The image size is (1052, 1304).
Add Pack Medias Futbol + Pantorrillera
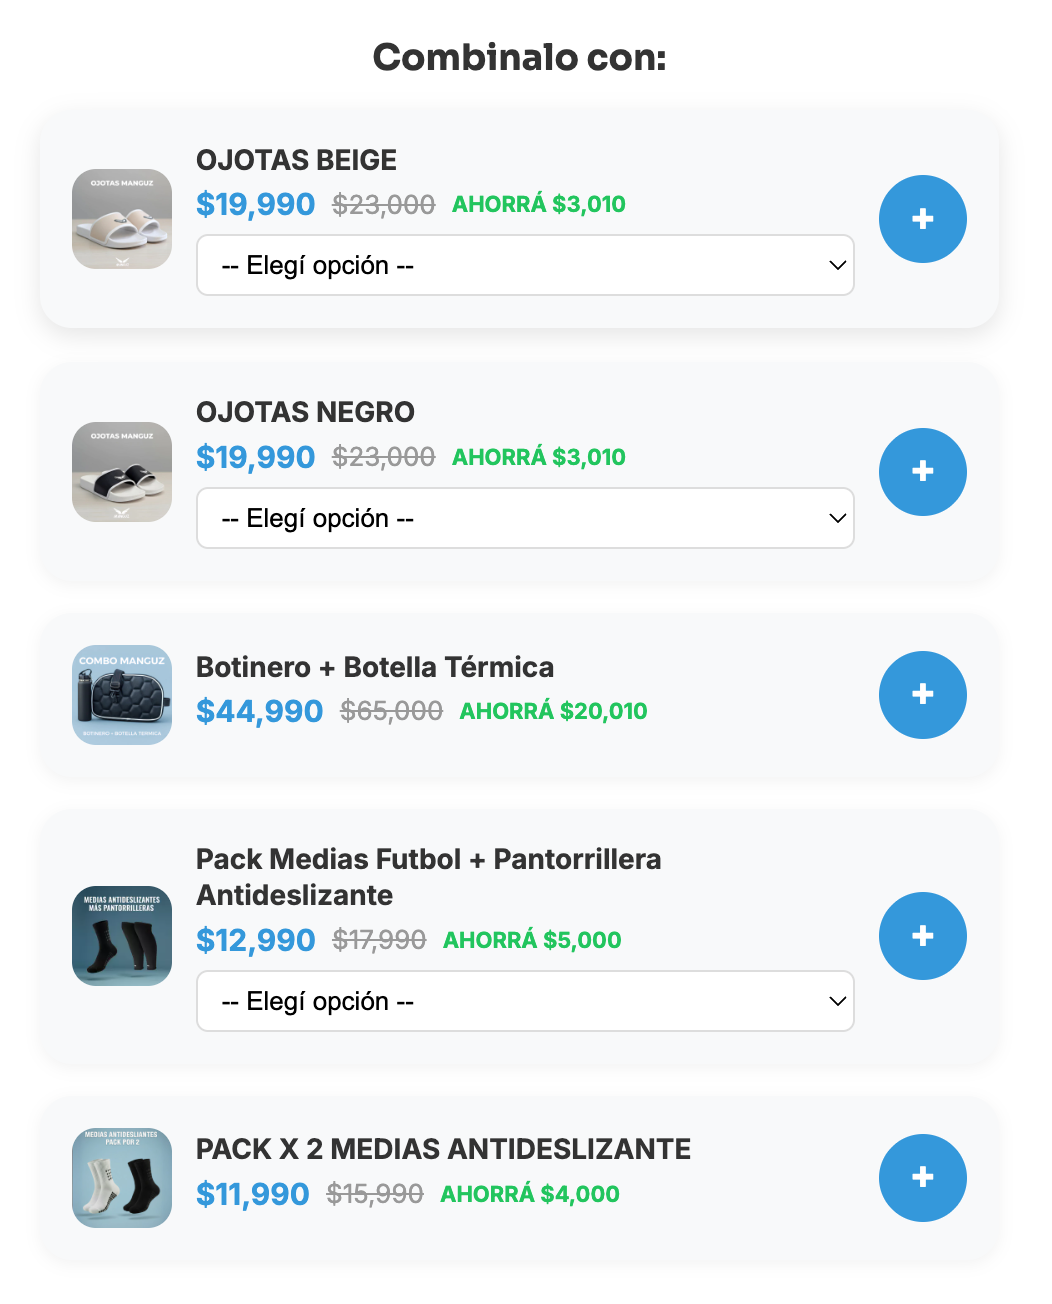coord(922,936)
